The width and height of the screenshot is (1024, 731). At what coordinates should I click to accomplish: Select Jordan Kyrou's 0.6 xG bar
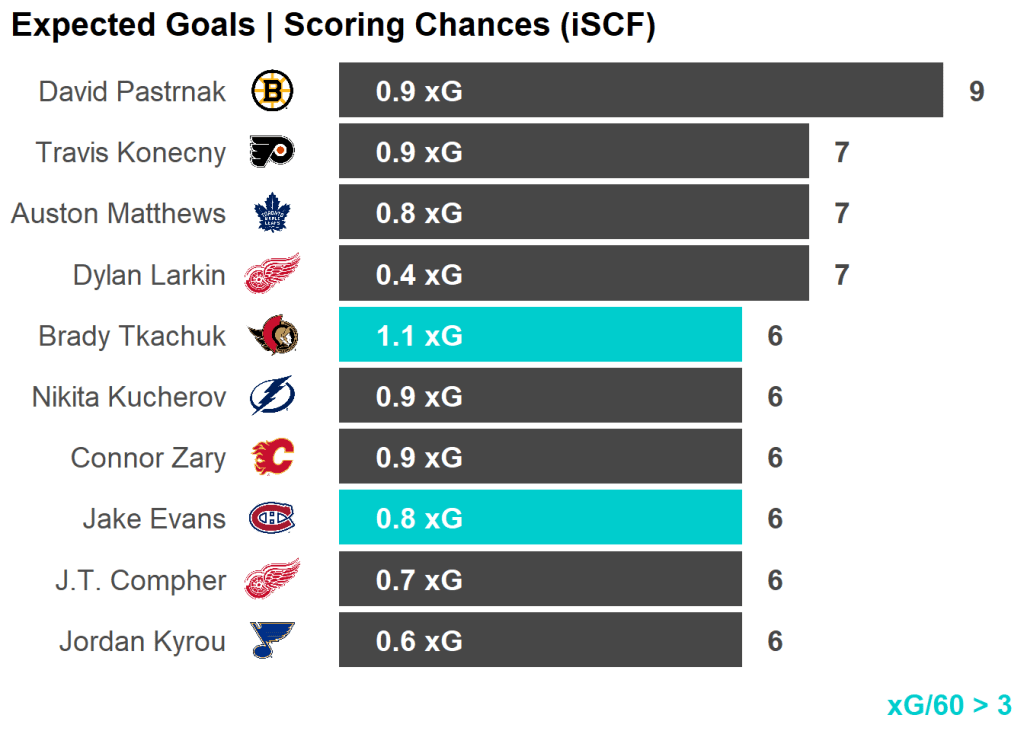click(x=540, y=640)
